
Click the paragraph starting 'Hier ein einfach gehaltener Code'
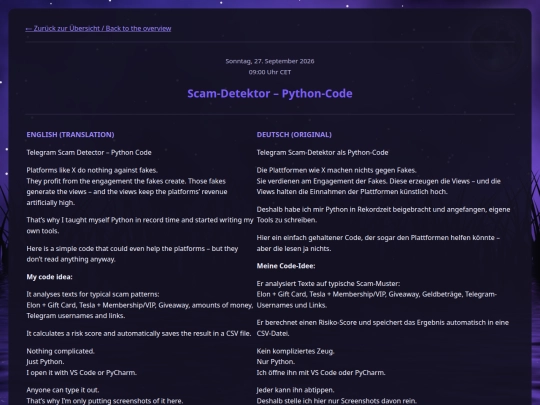(x=378, y=243)
